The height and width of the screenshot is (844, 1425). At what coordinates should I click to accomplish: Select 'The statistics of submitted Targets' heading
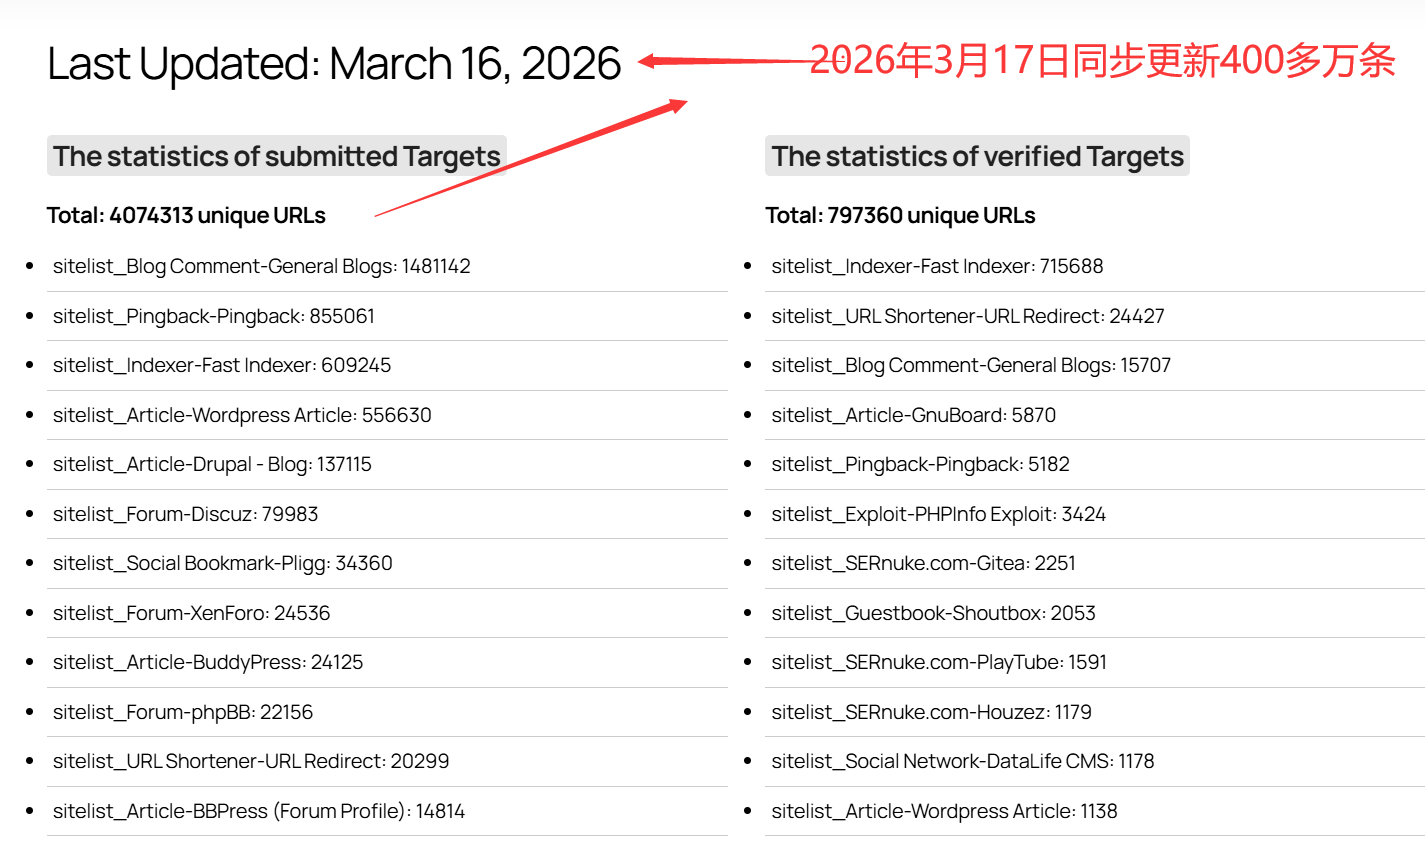277,157
